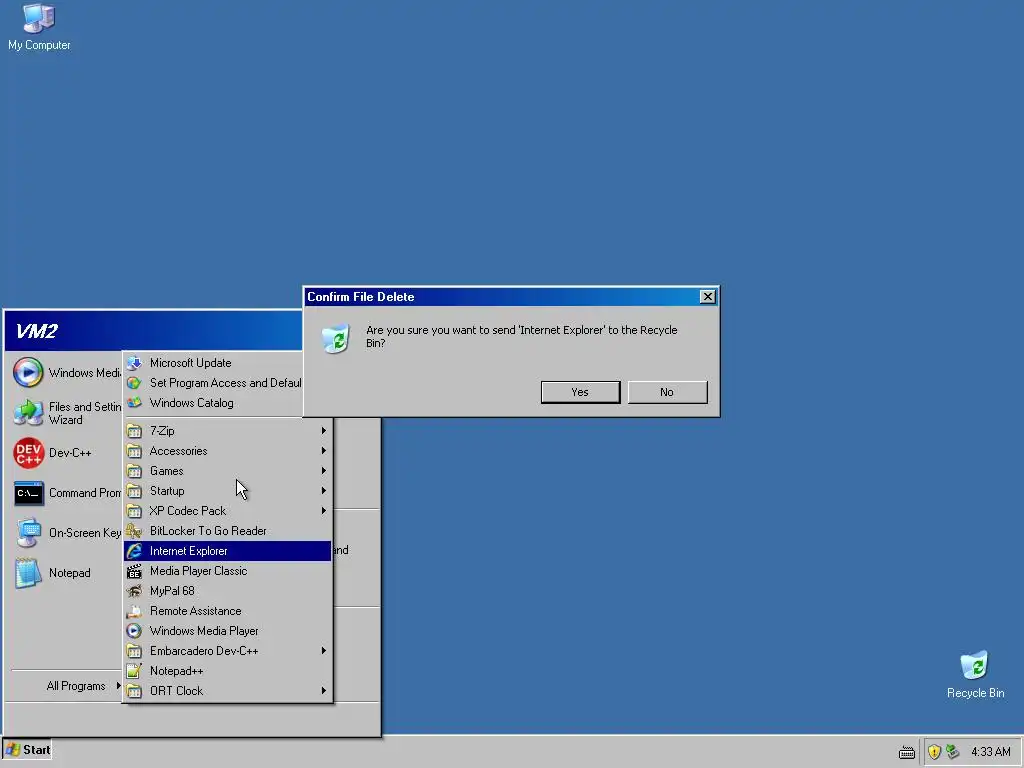Viewport: 1024px width, 768px height.
Task: Close the Confirm File Delete dialog
Action: [x=707, y=296]
